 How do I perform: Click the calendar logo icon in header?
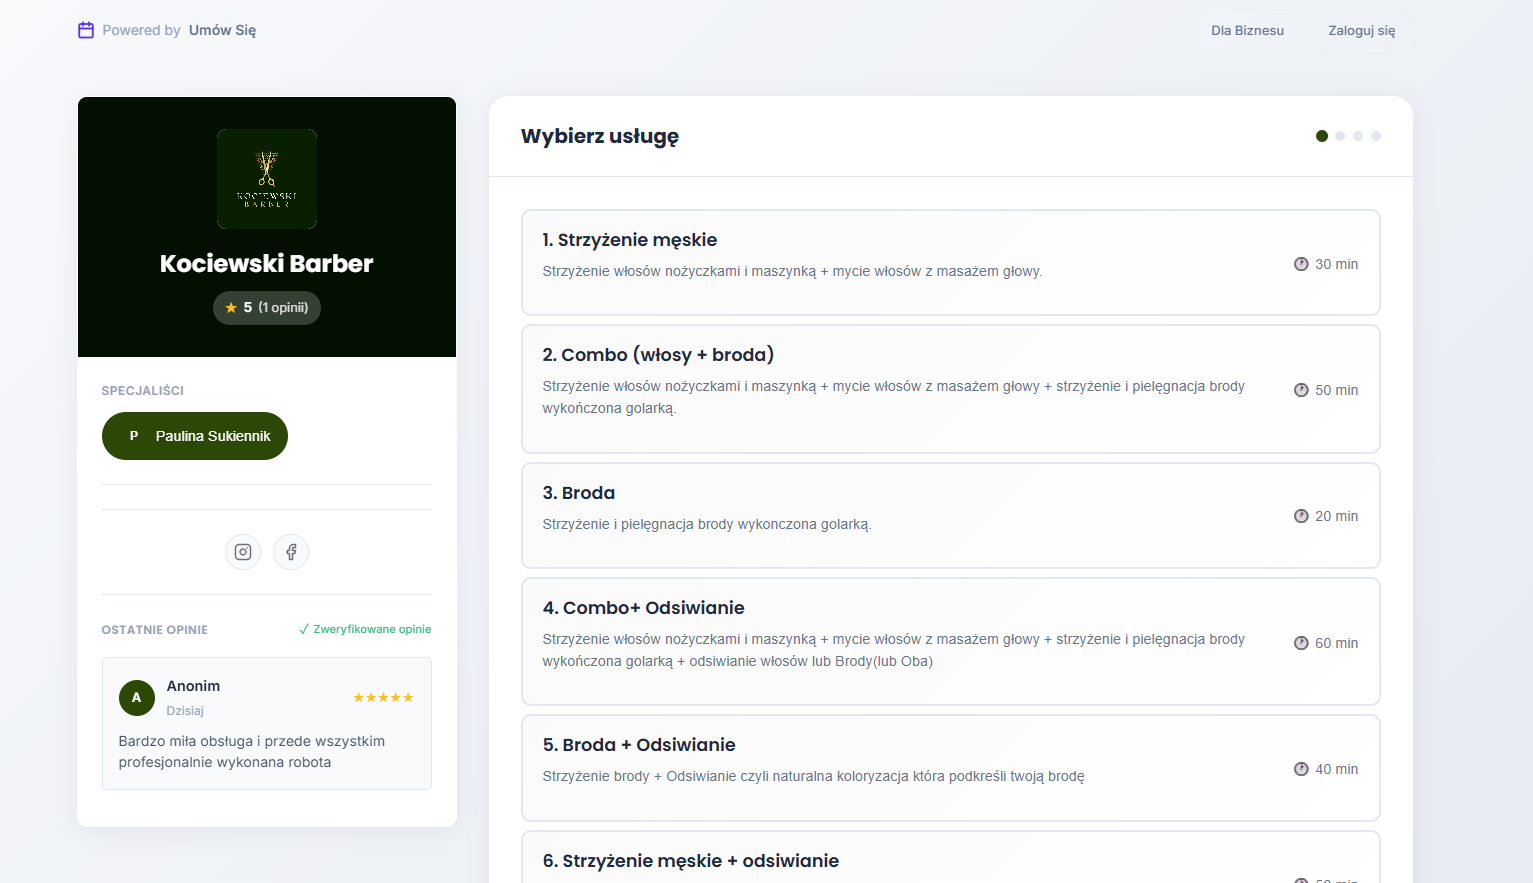(x=86, y=30)
